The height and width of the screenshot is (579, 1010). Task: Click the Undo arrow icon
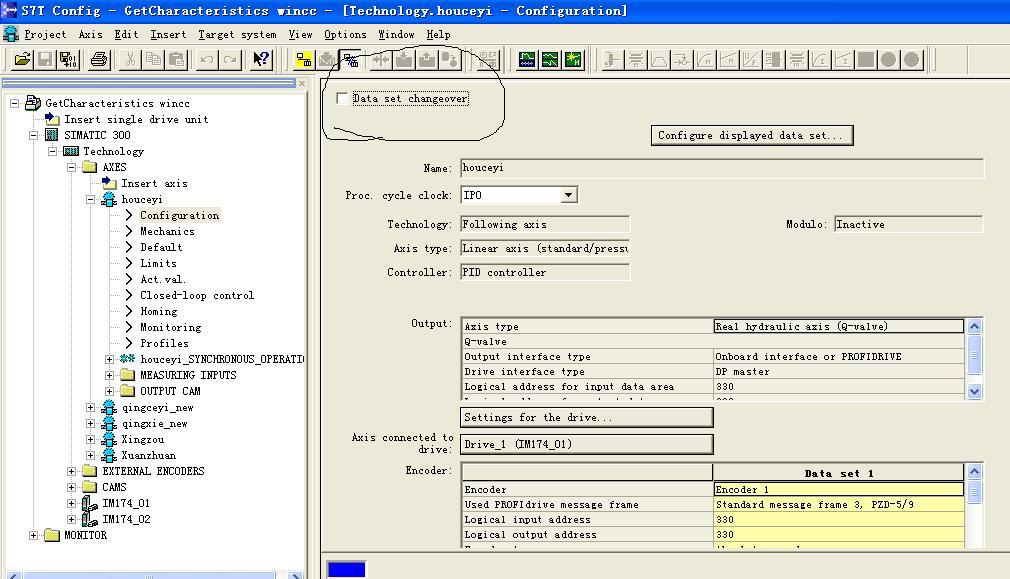207,60
